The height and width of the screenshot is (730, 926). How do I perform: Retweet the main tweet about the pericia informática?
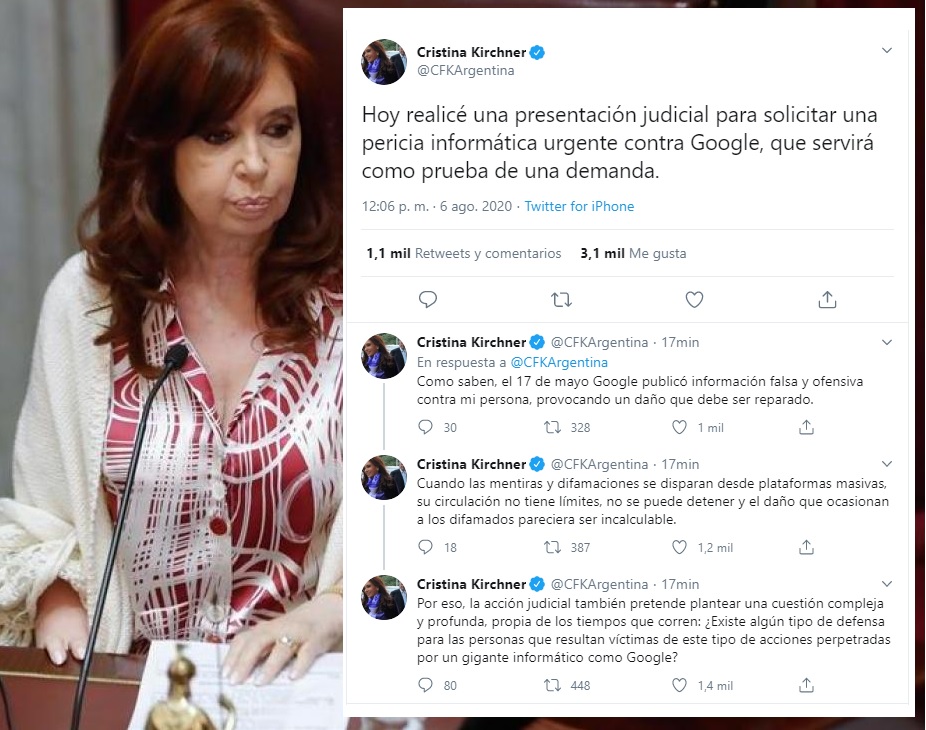pyautogui.click(x=561, y=300)
